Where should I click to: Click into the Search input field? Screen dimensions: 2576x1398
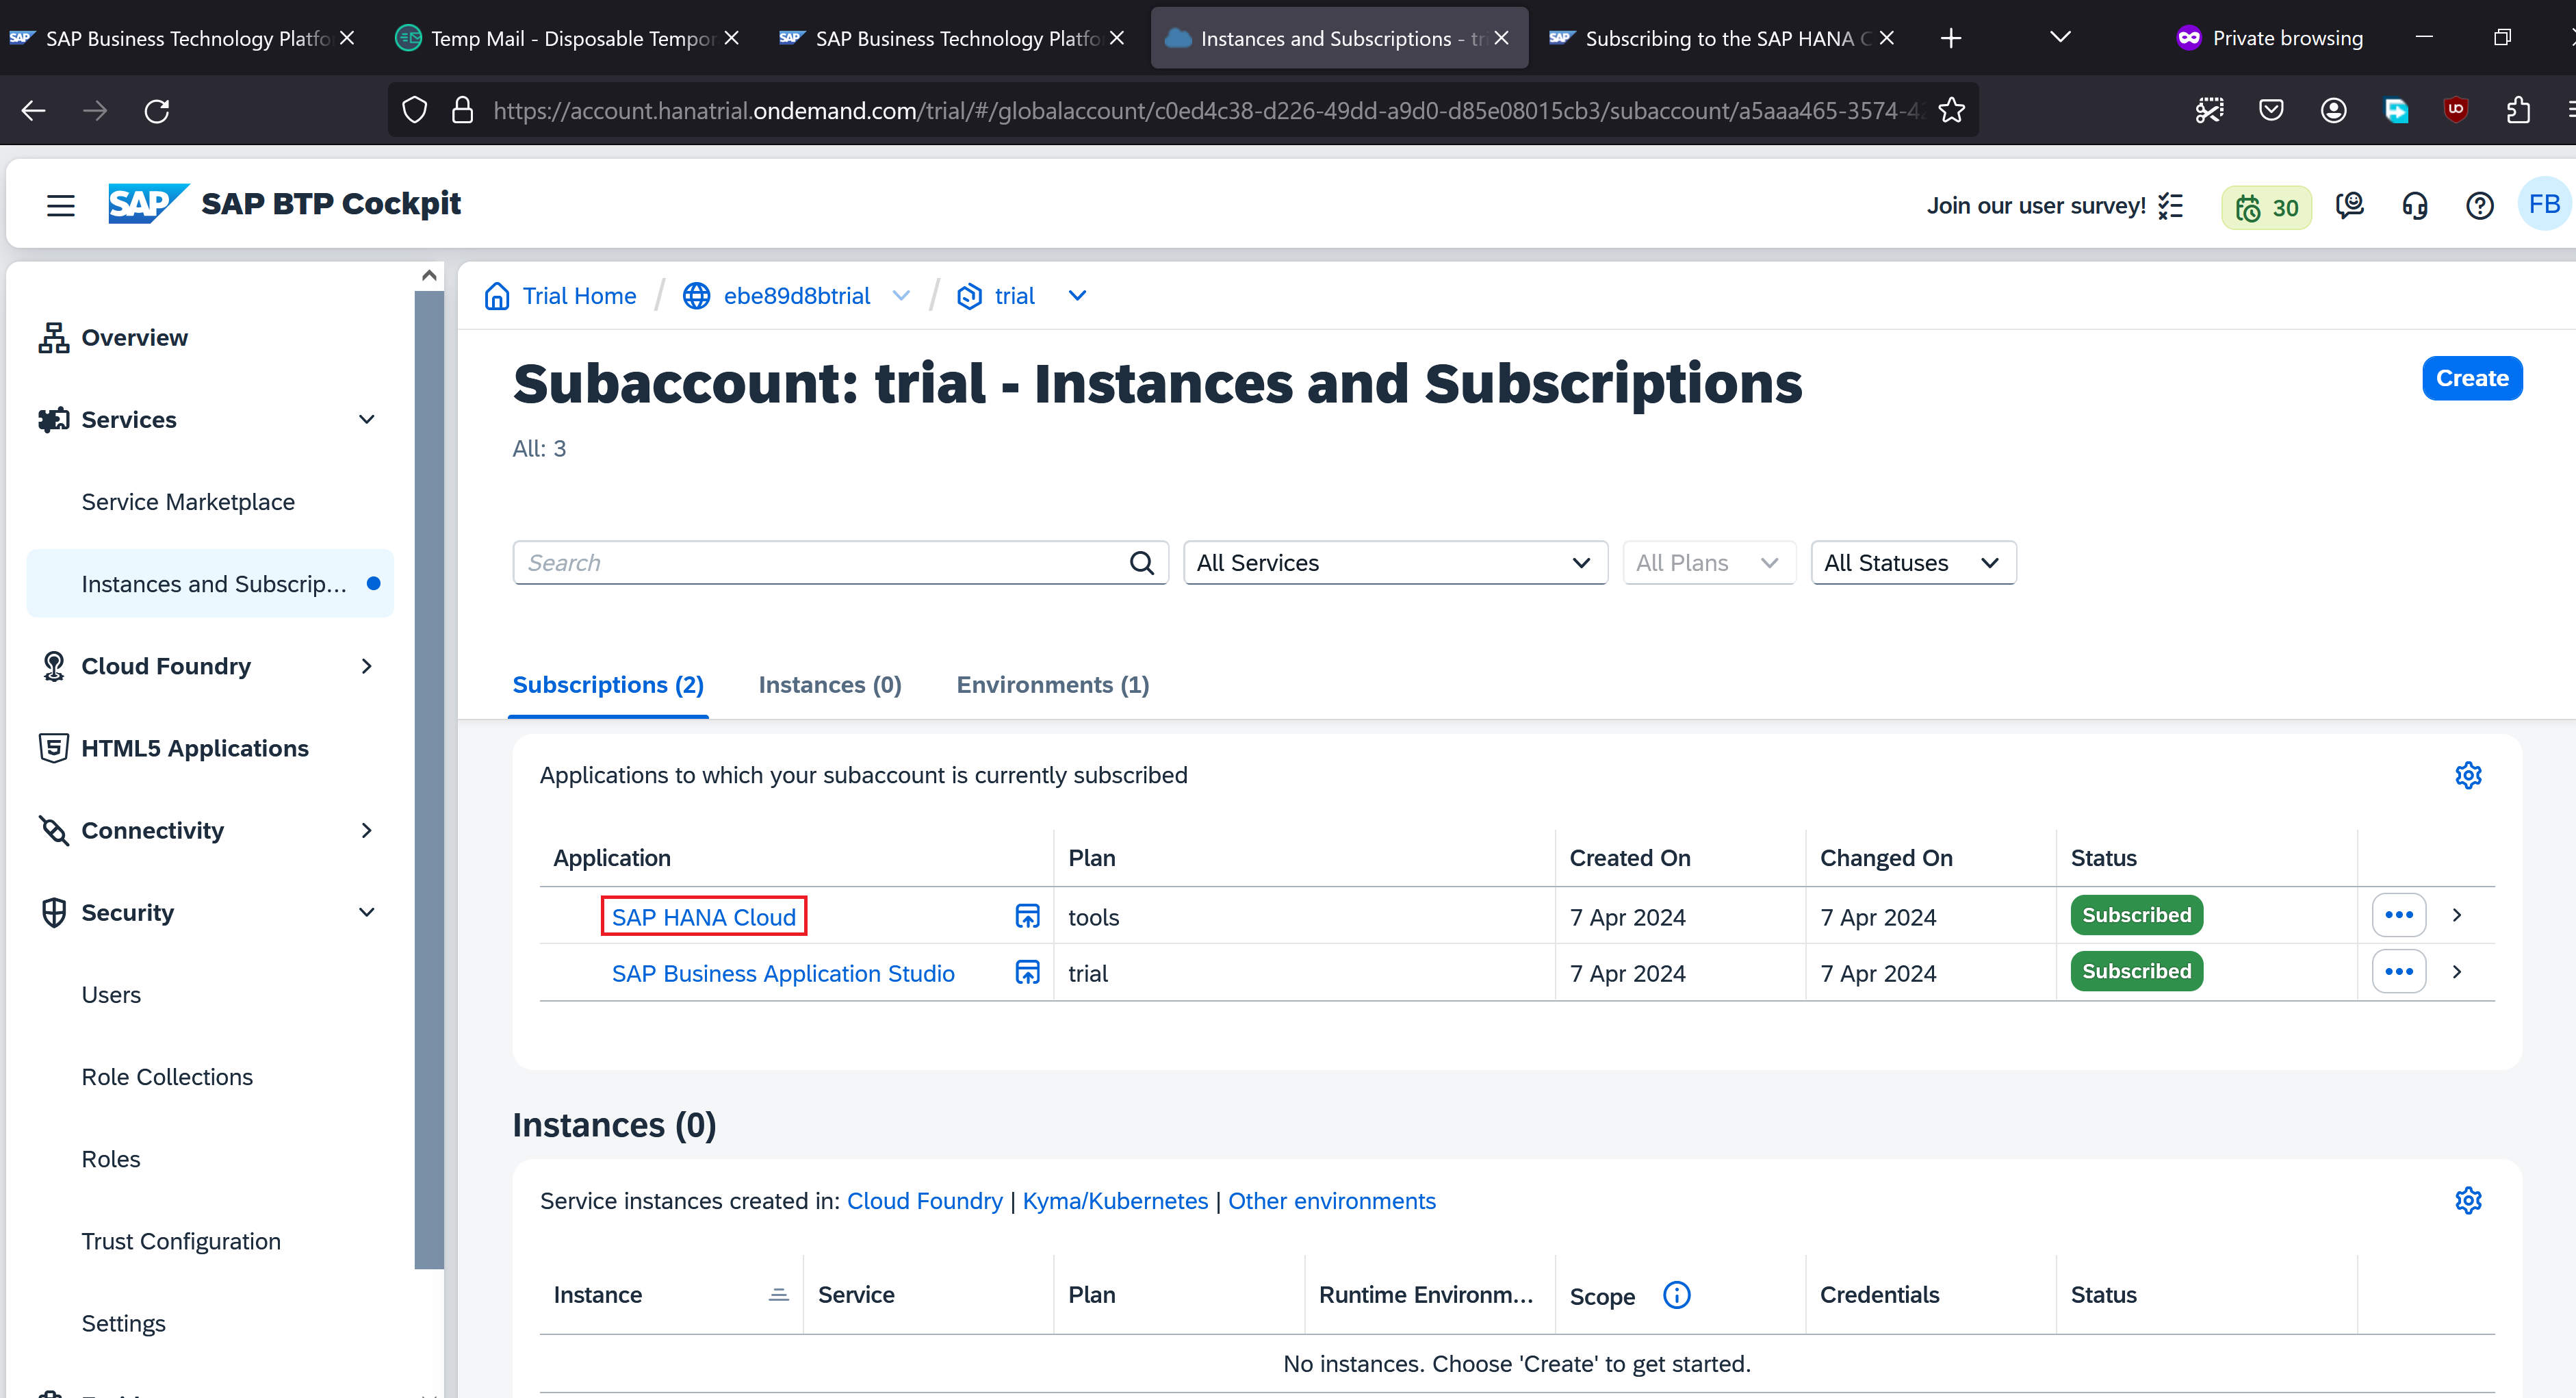click(820, 563)
